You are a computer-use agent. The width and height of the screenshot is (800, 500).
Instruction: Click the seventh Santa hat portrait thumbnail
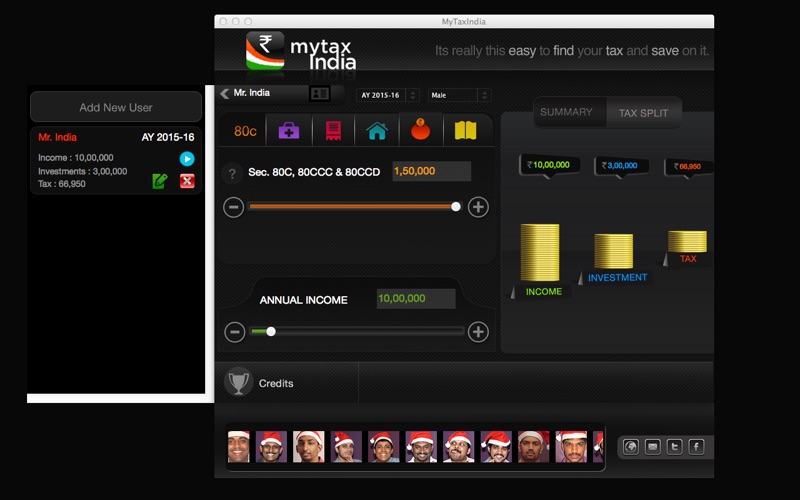pos(459,447)
